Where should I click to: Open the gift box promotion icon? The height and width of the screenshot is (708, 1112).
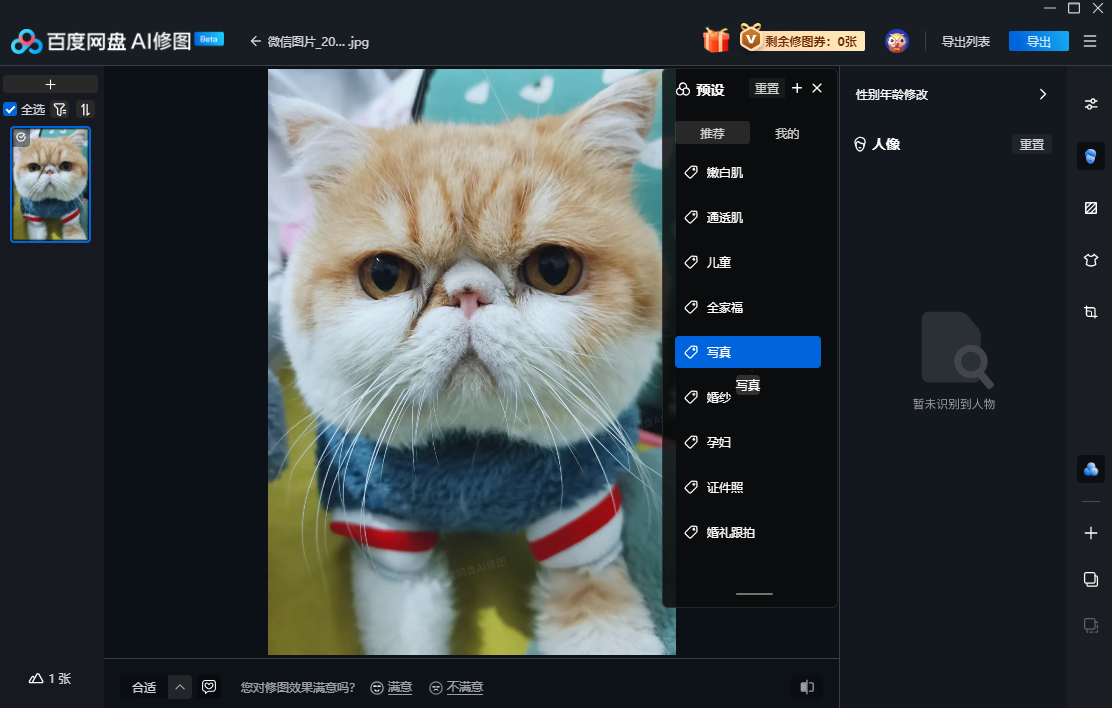[715, 40]
